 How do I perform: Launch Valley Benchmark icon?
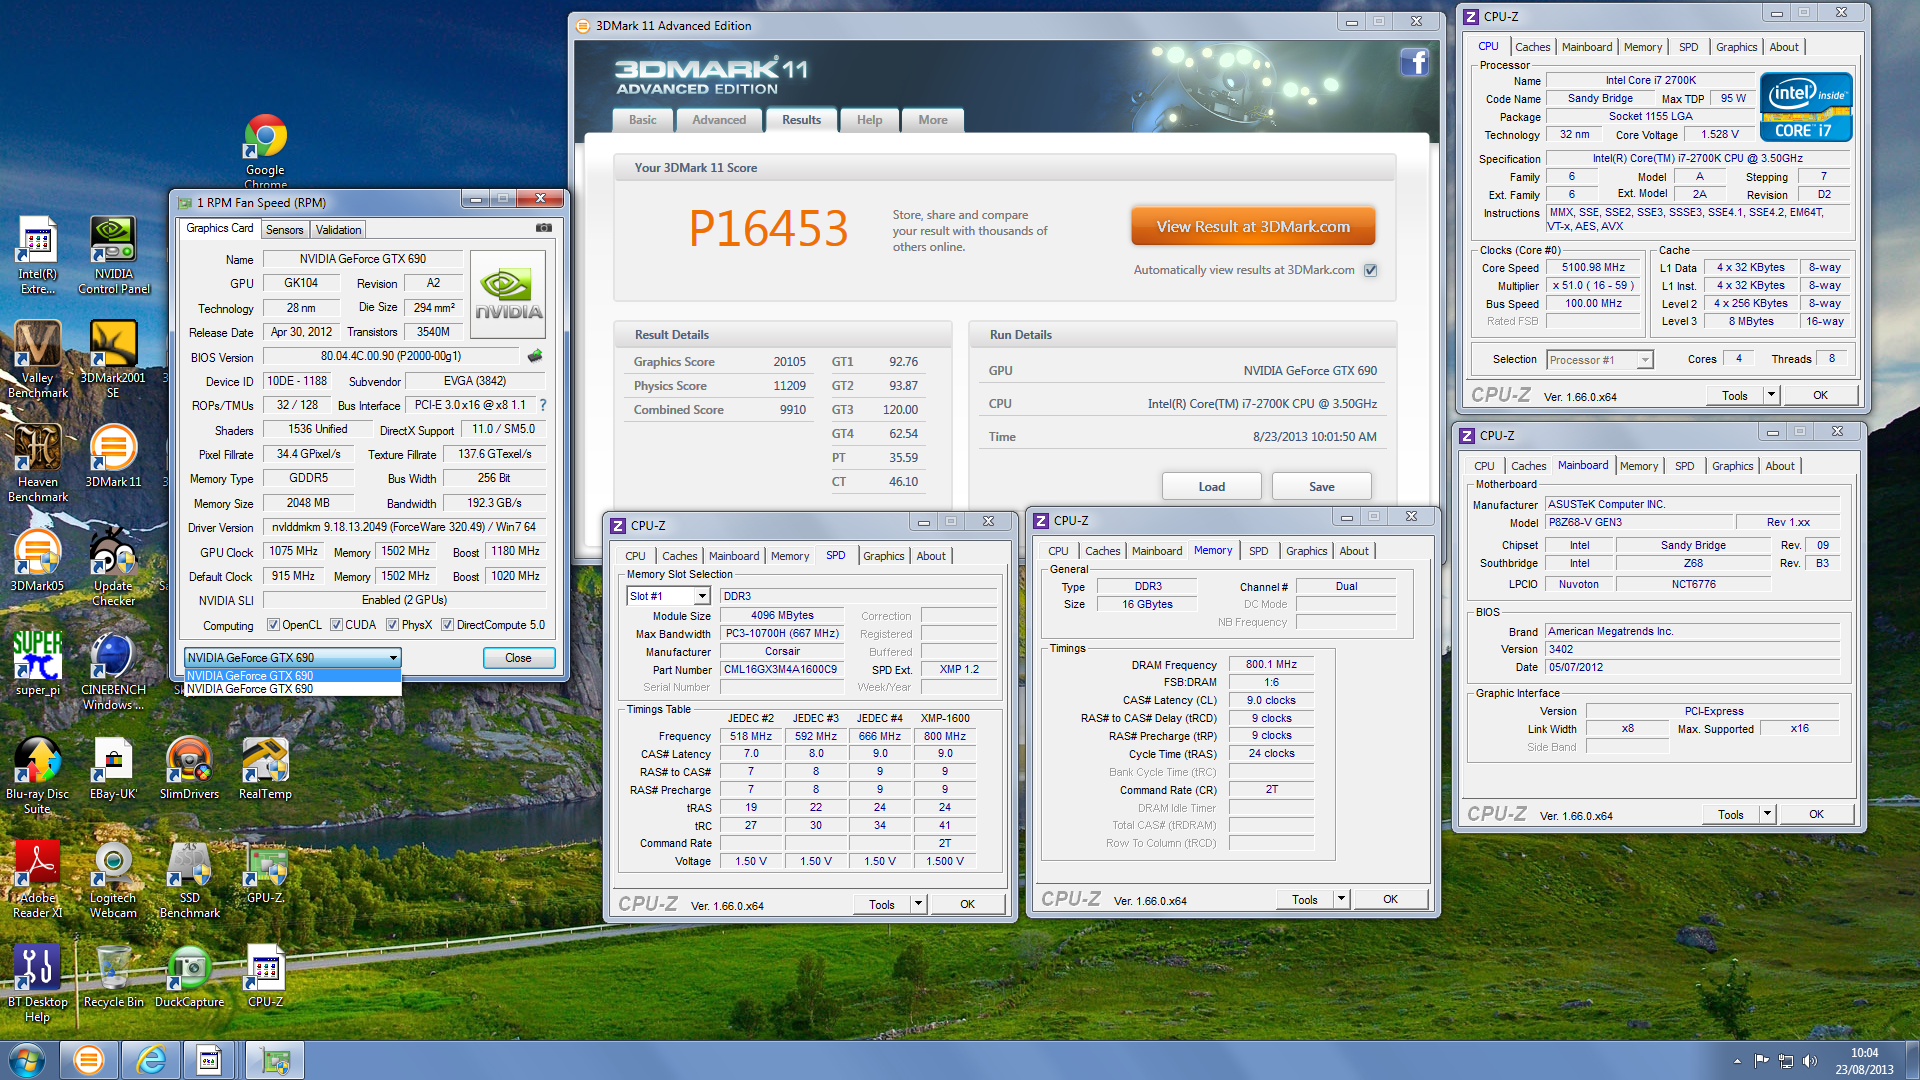tap(38, 360)
